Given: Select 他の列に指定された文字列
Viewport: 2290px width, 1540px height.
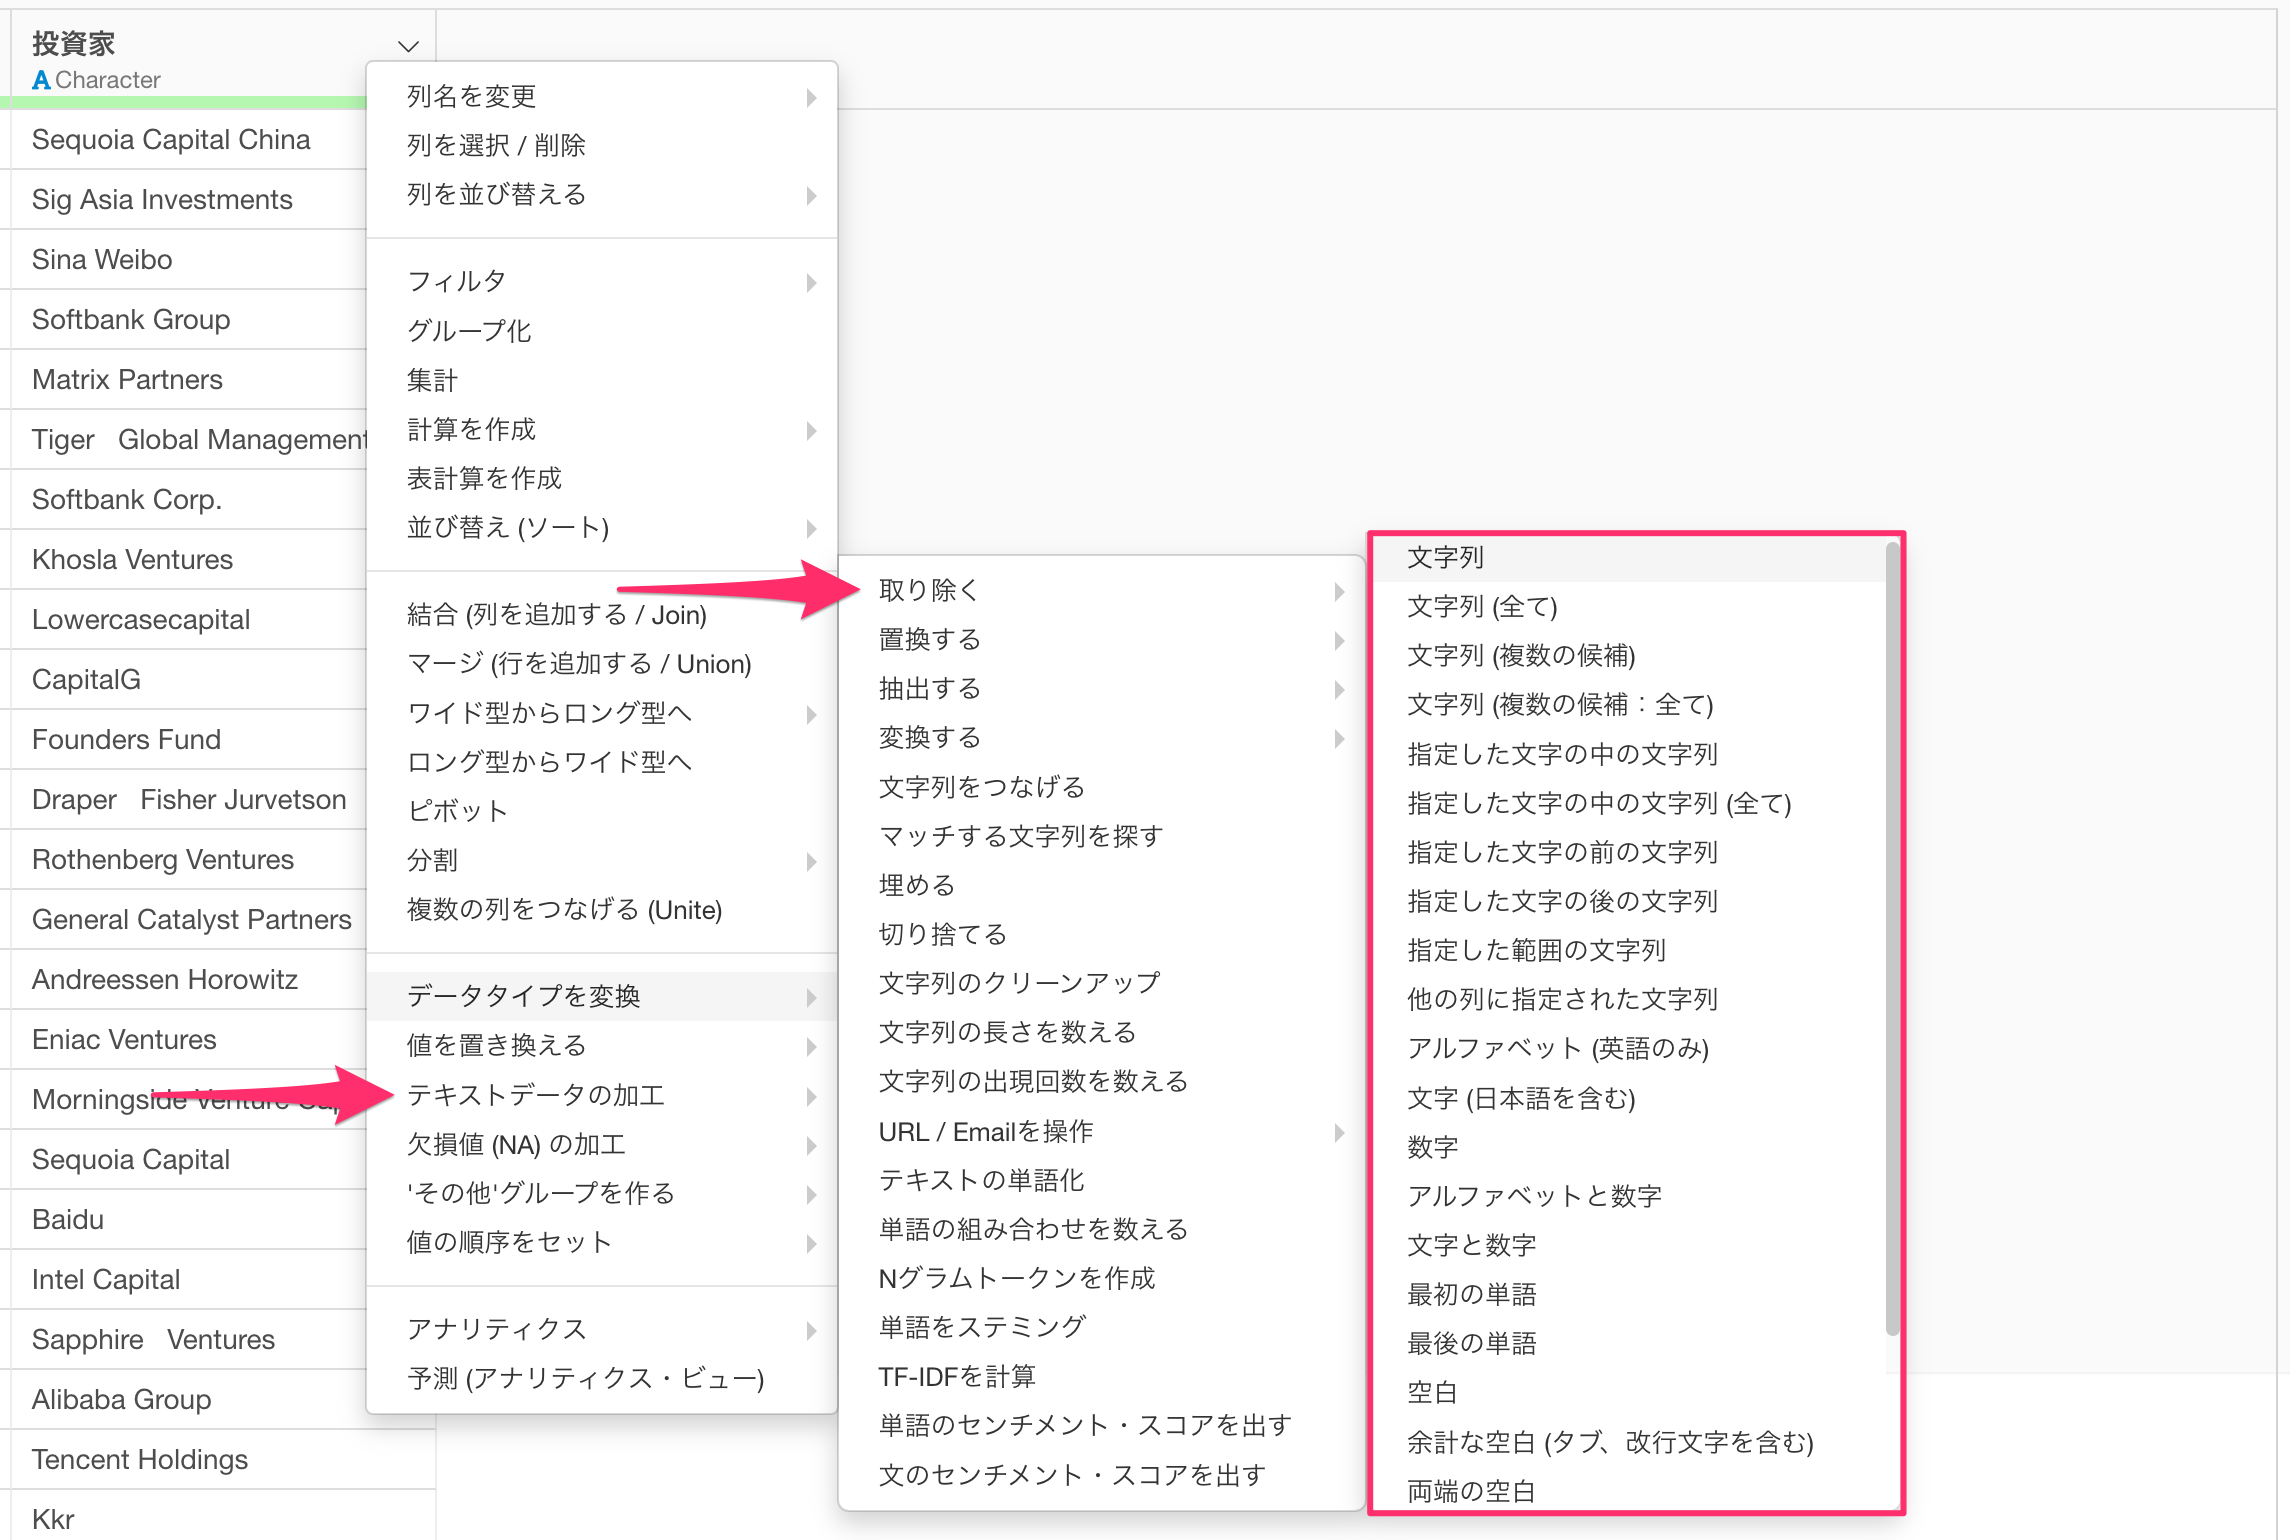Looking at the screenshot, I should tap(1630, 999).
